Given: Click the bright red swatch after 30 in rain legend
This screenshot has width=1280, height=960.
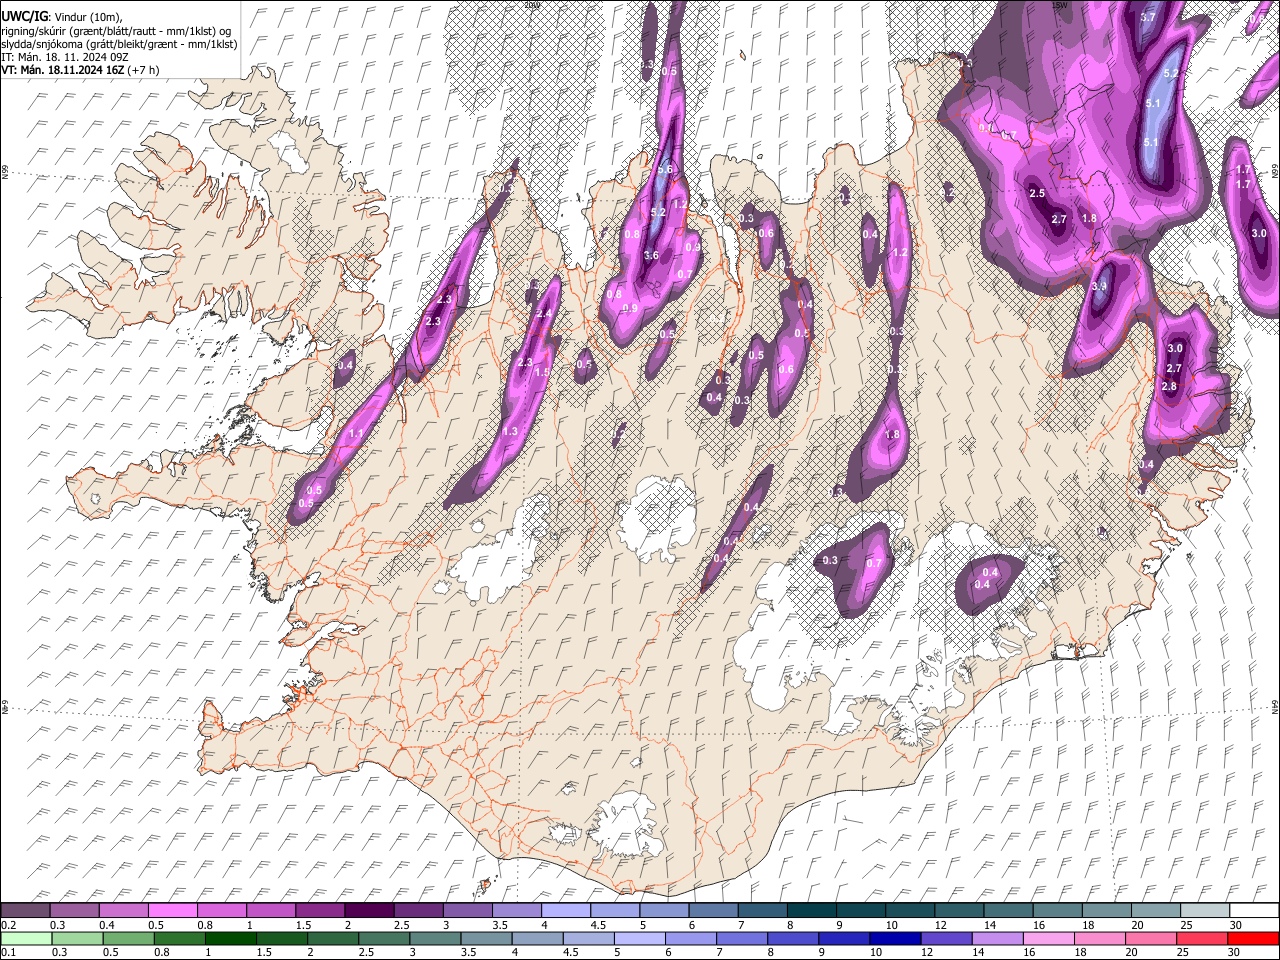Looking at the screenshot, I should pos(1253,939).
